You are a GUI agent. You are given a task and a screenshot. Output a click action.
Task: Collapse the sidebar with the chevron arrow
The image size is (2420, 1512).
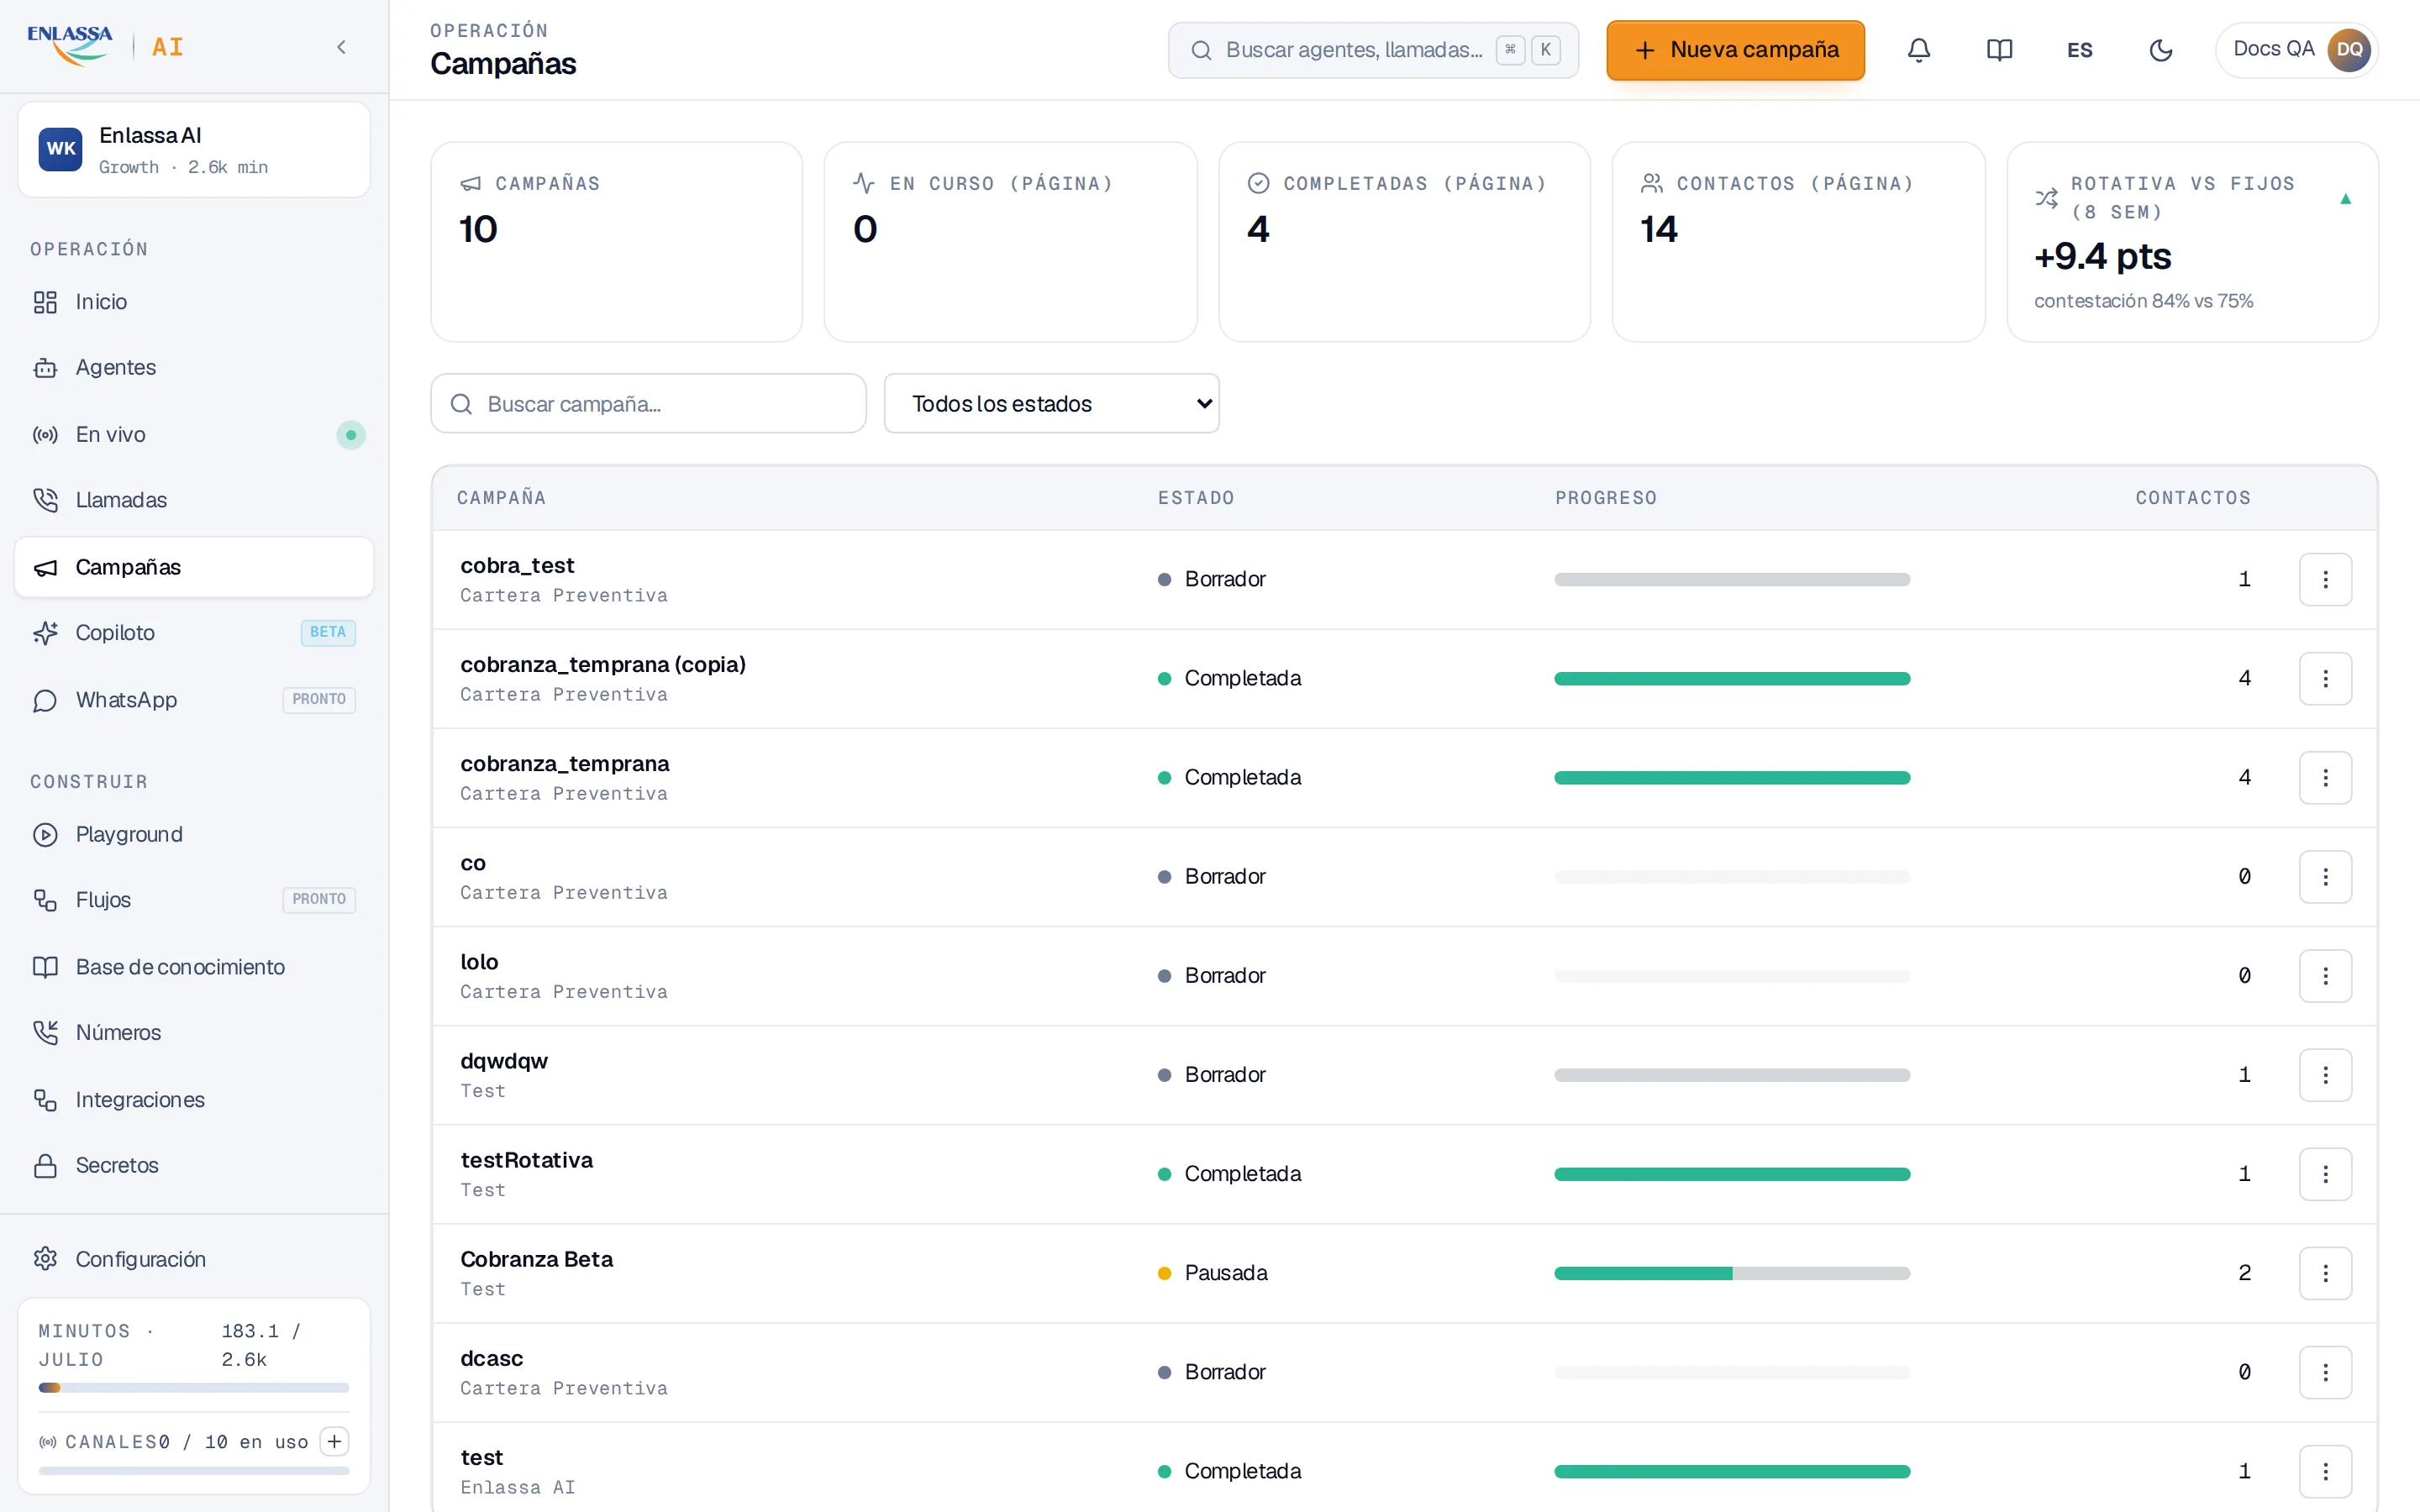pyautogui.click(x=341, y=47)
